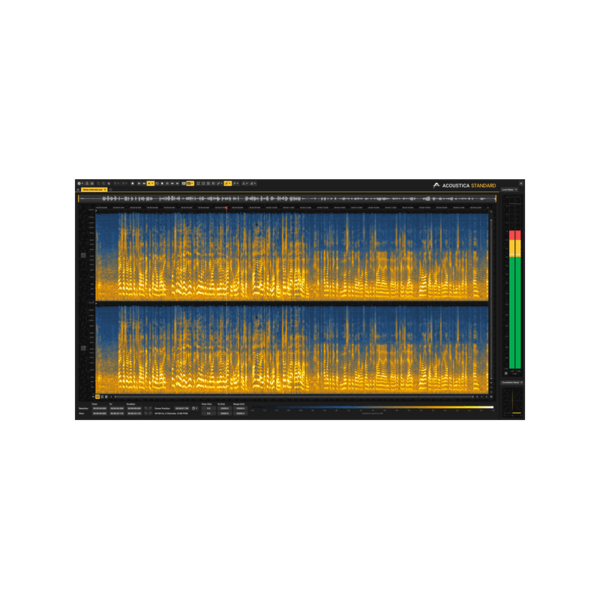The height and width of the screenshot is (600, 600).
Task: Click the Save file toolbar icon
Action: 92,184
